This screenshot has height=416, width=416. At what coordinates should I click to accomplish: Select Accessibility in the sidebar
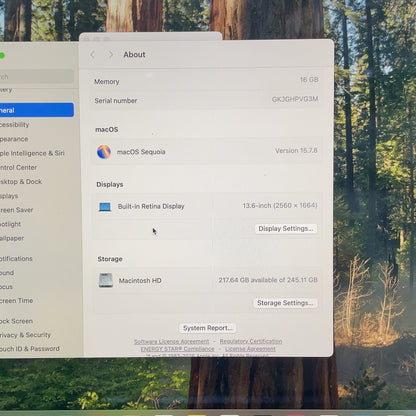pyautogui.click(x=15, y=125)
